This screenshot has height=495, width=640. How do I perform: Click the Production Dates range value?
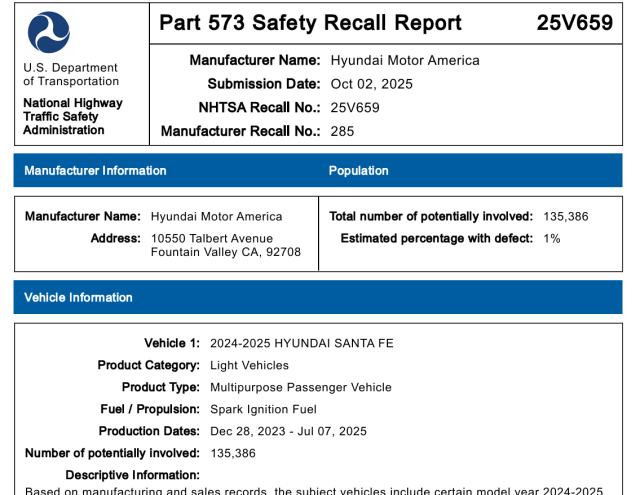point(288,431)
